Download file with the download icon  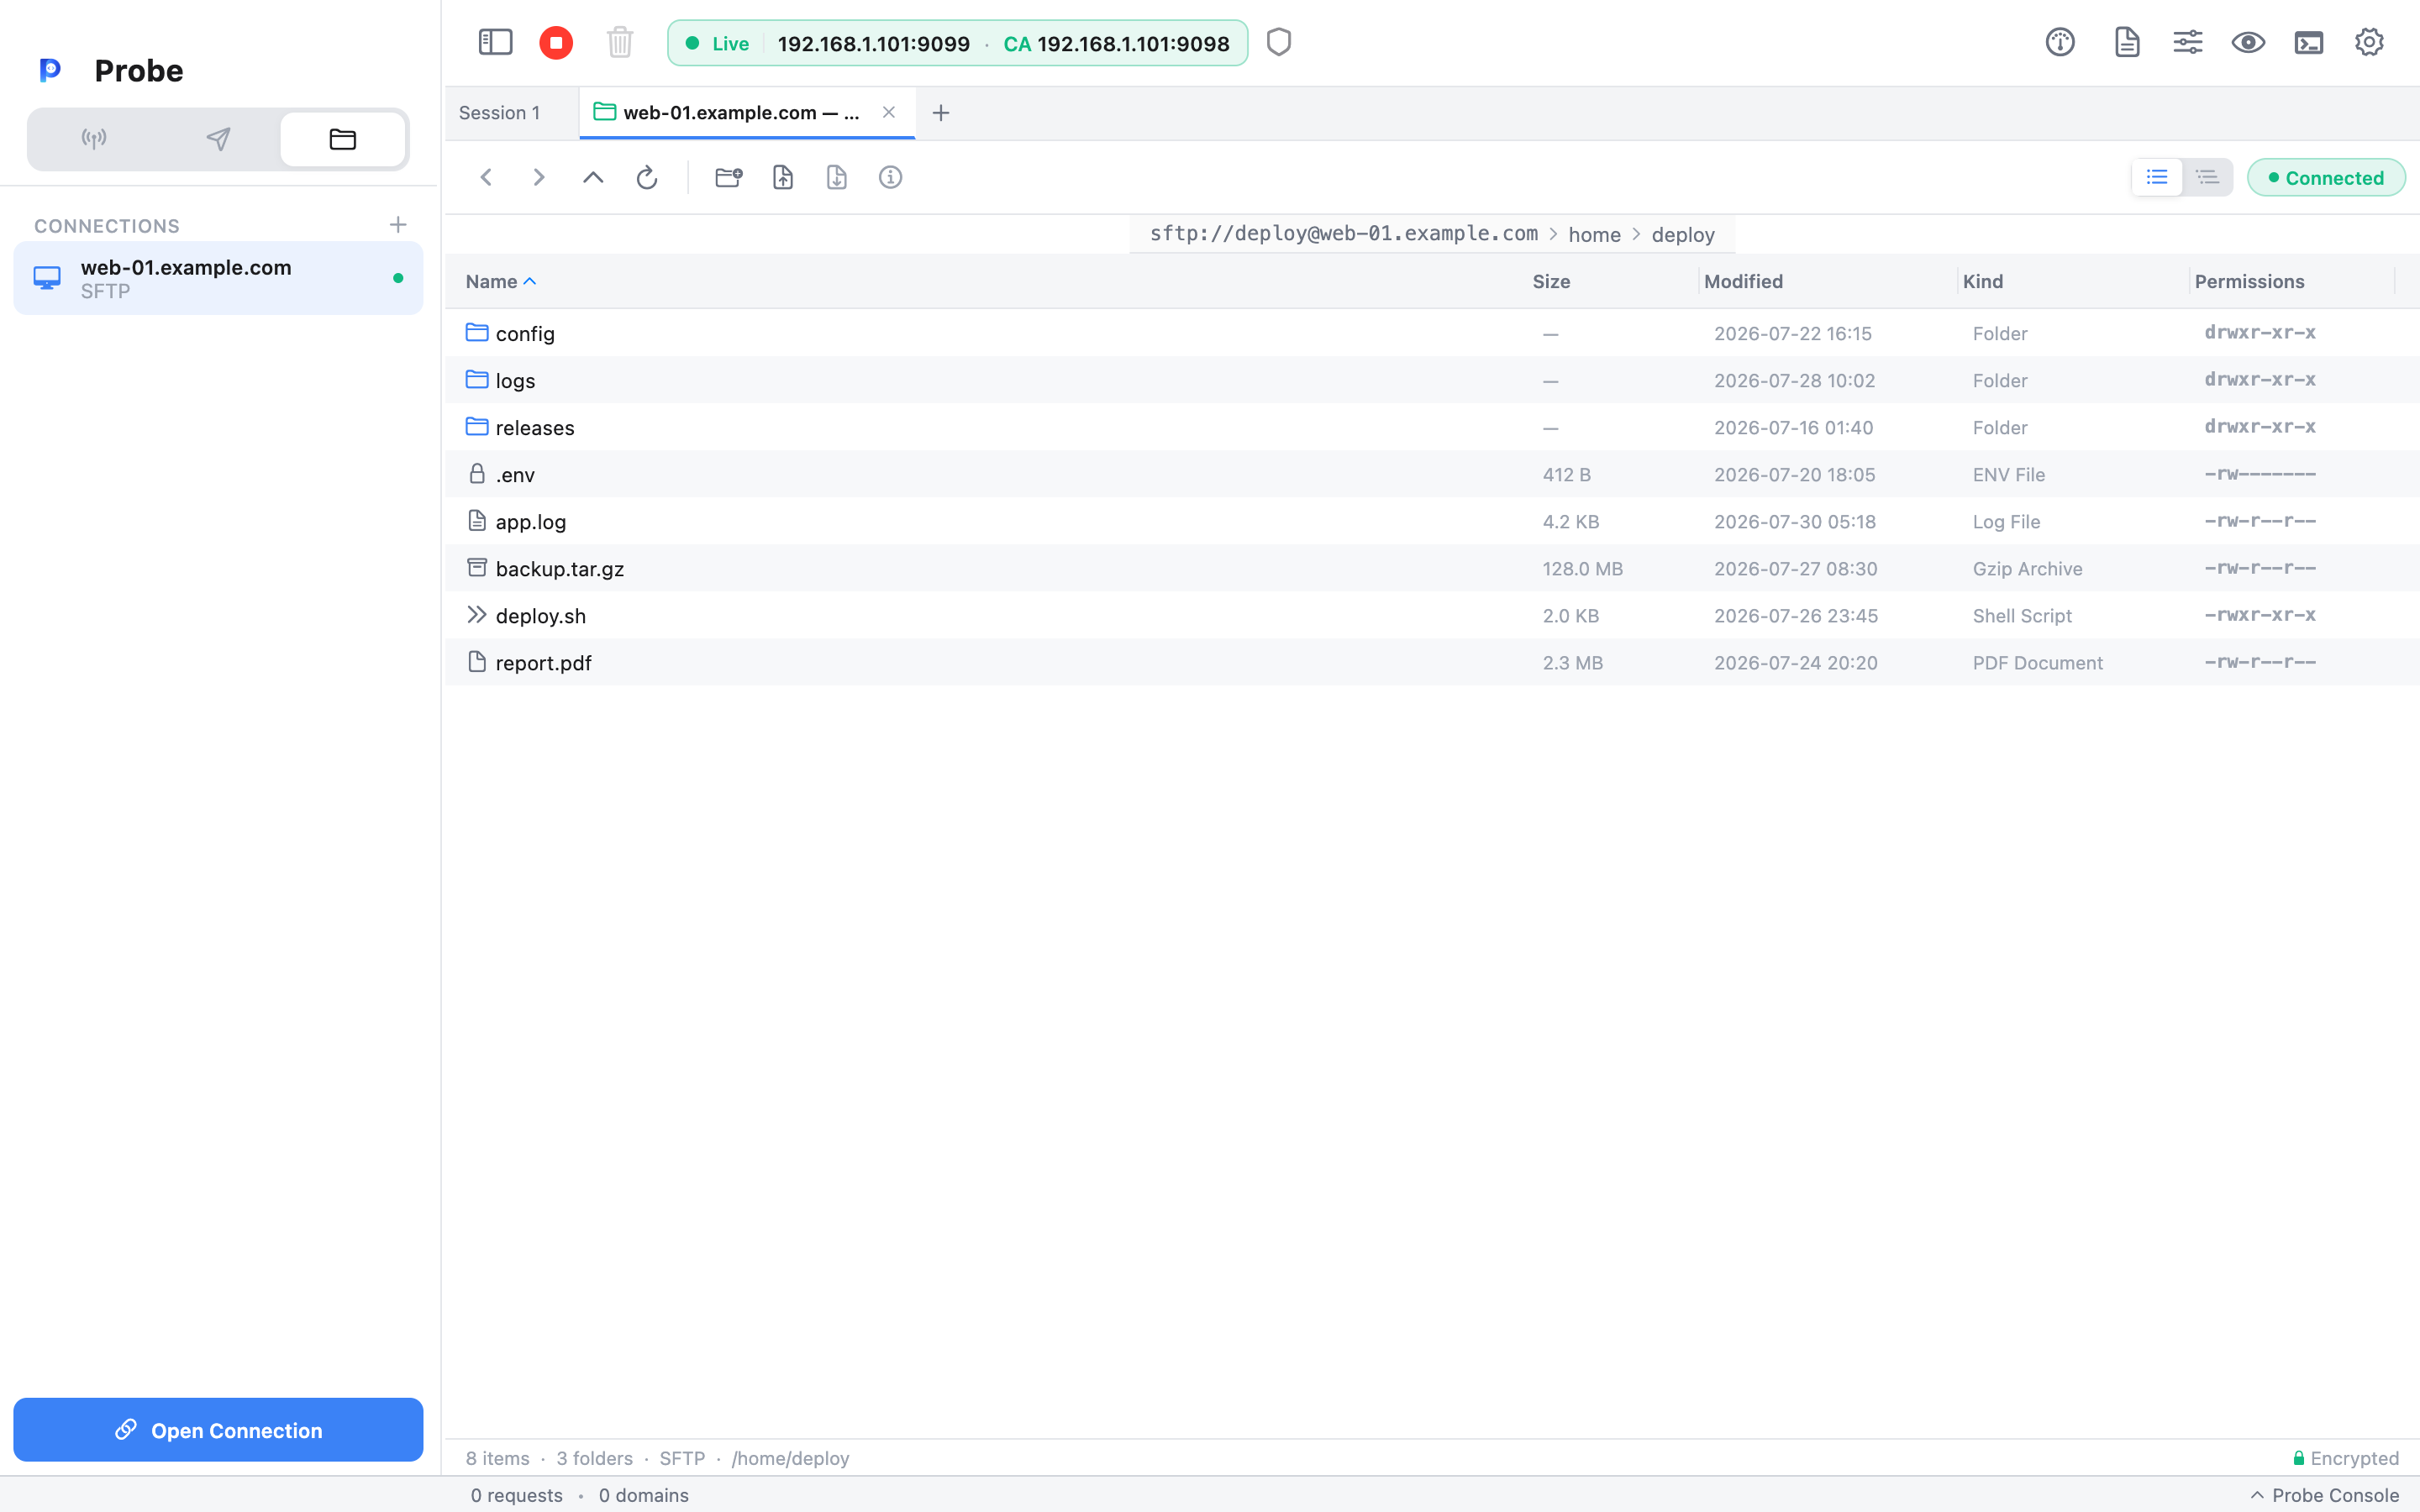[x=837, y=177]
